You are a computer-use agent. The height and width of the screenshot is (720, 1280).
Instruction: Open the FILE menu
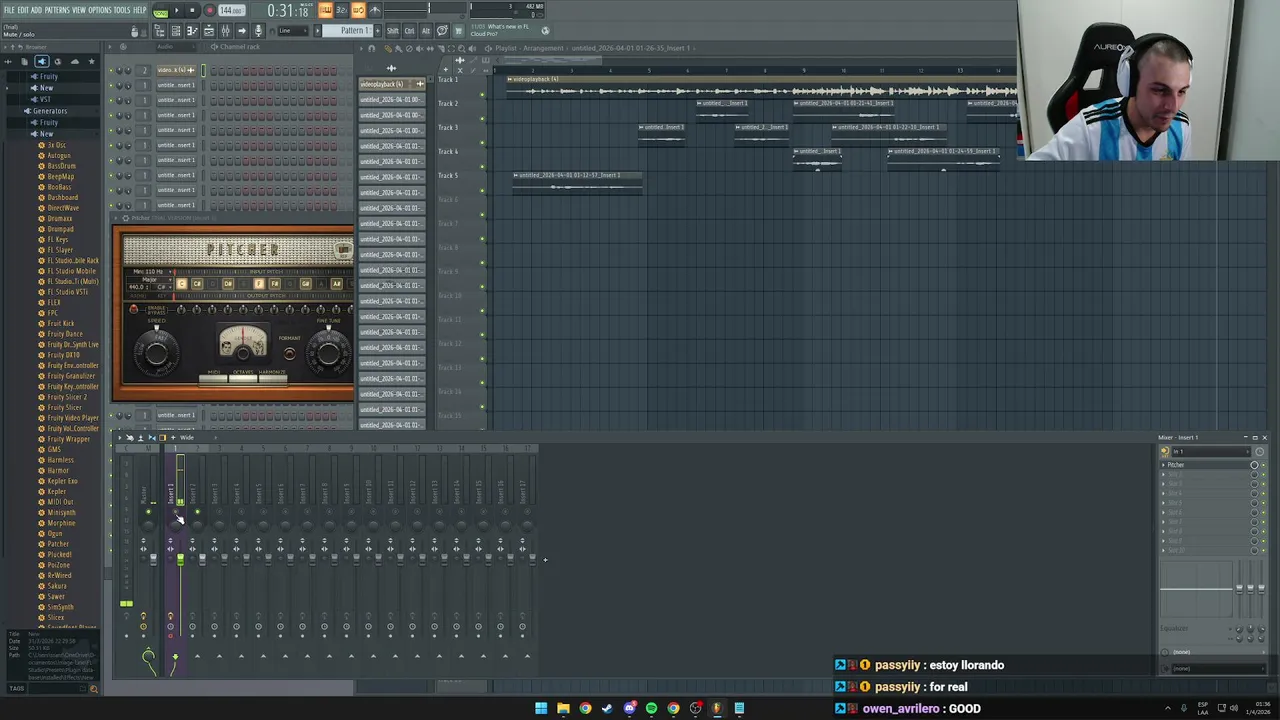tap(9, 10)
